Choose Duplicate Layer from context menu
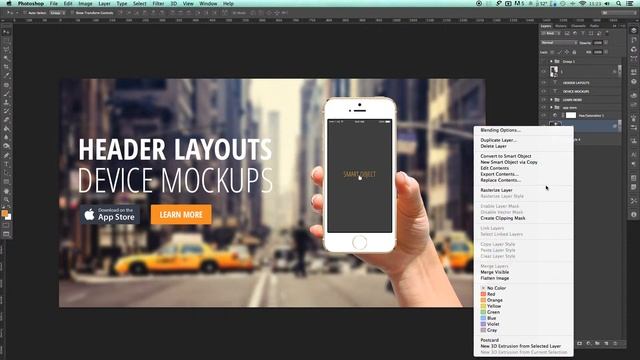This screenshot has width=640, height=360. [498, 140]
